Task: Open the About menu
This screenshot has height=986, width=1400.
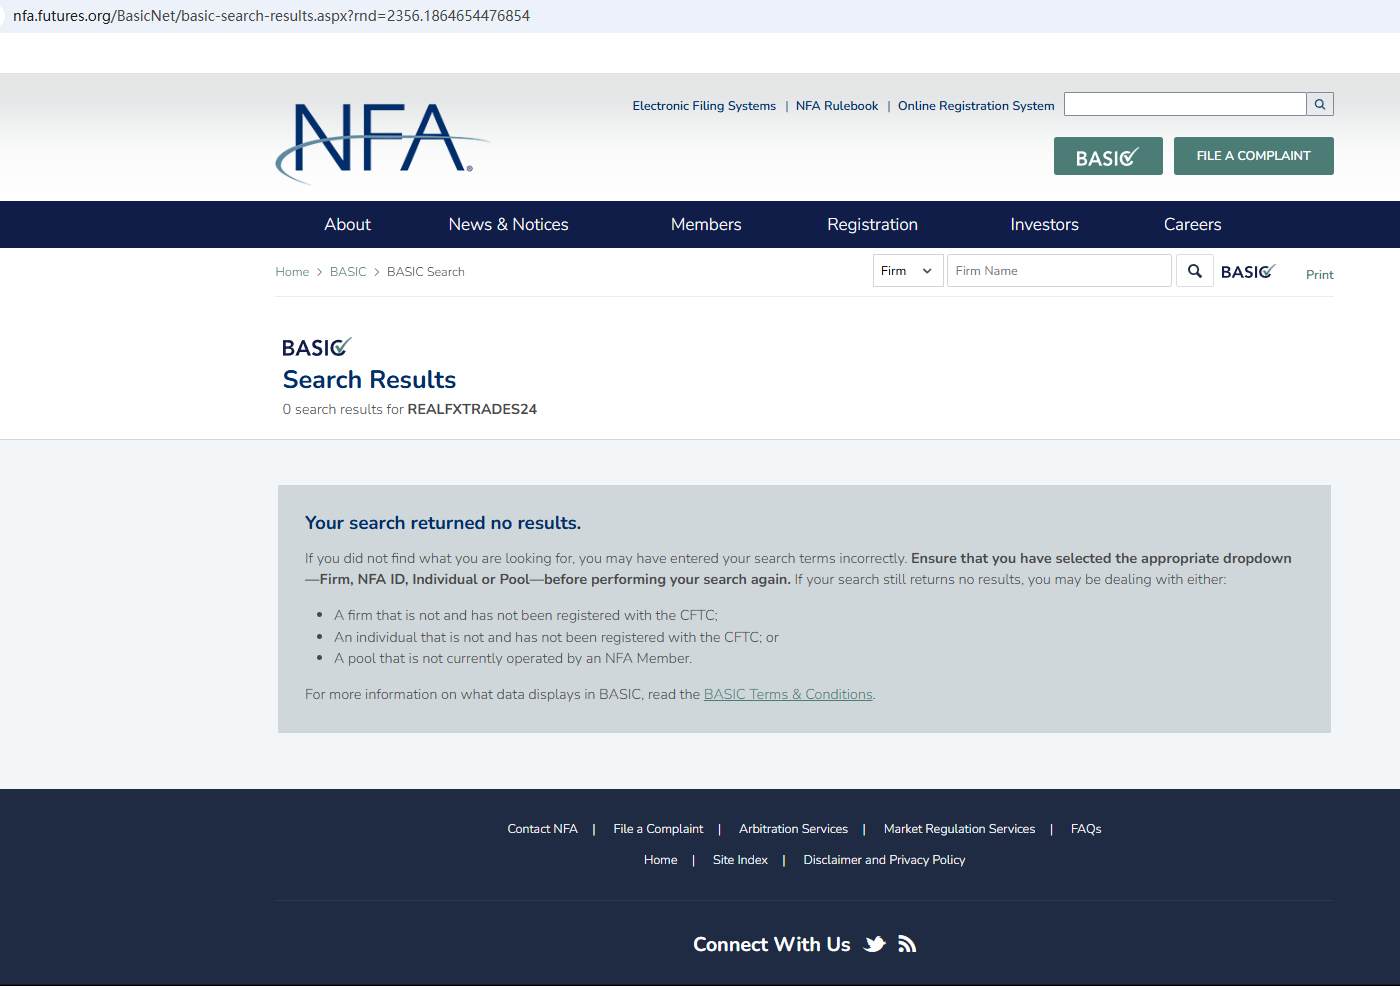Action: pyautogui.click(x=347, y=225)
